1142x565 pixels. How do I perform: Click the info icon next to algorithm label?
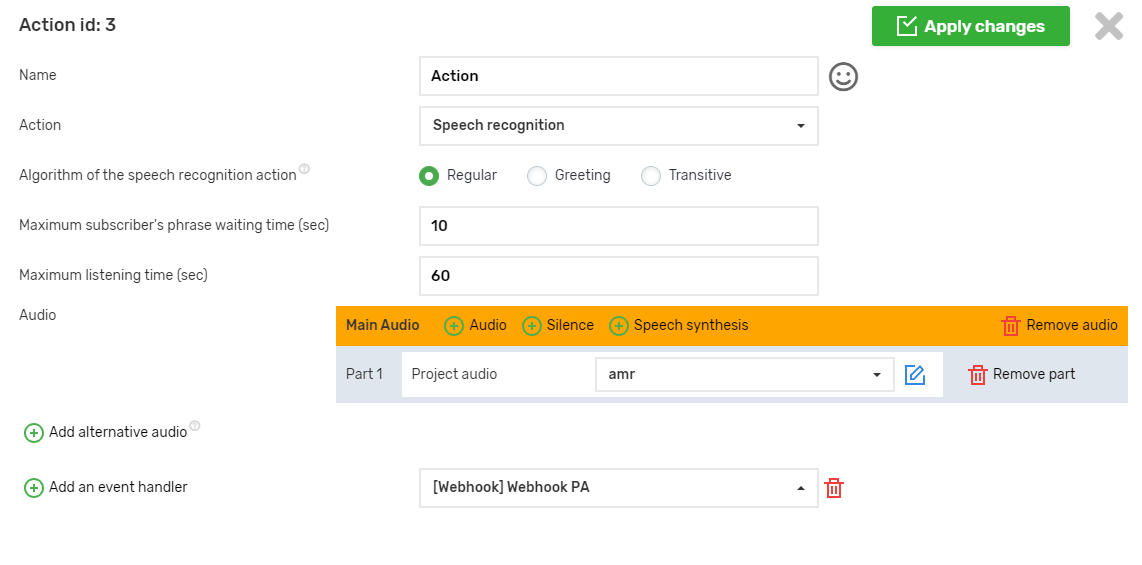[x=304, y=170]
